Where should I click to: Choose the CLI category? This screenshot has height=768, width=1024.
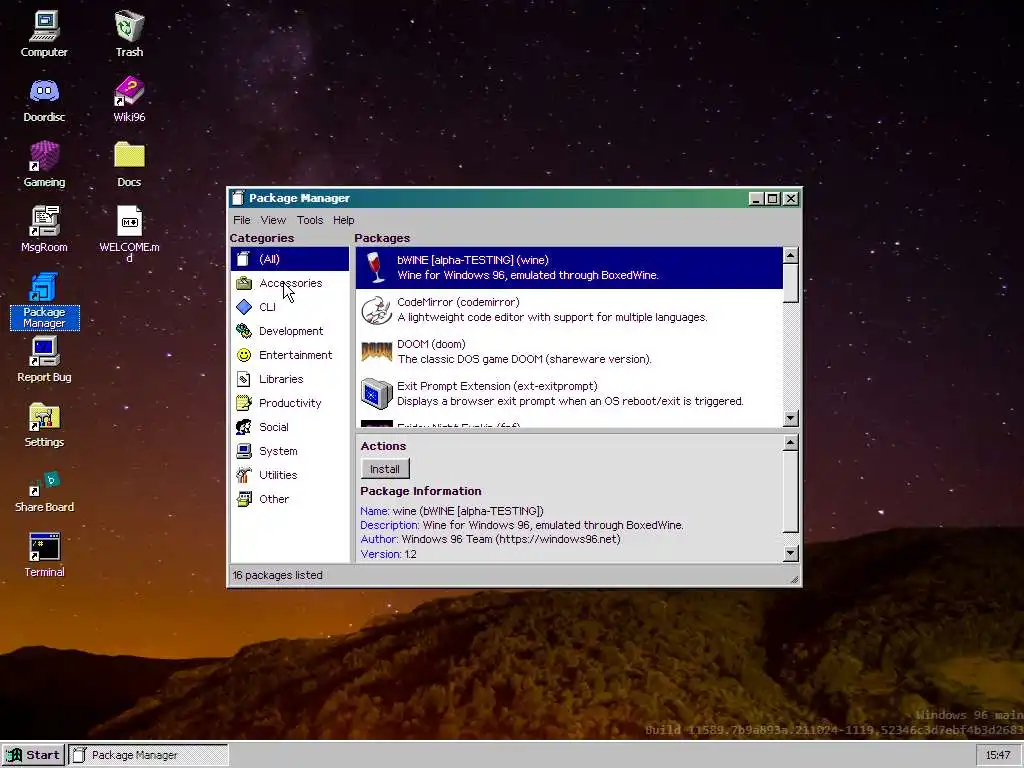(x=290, y=307)
